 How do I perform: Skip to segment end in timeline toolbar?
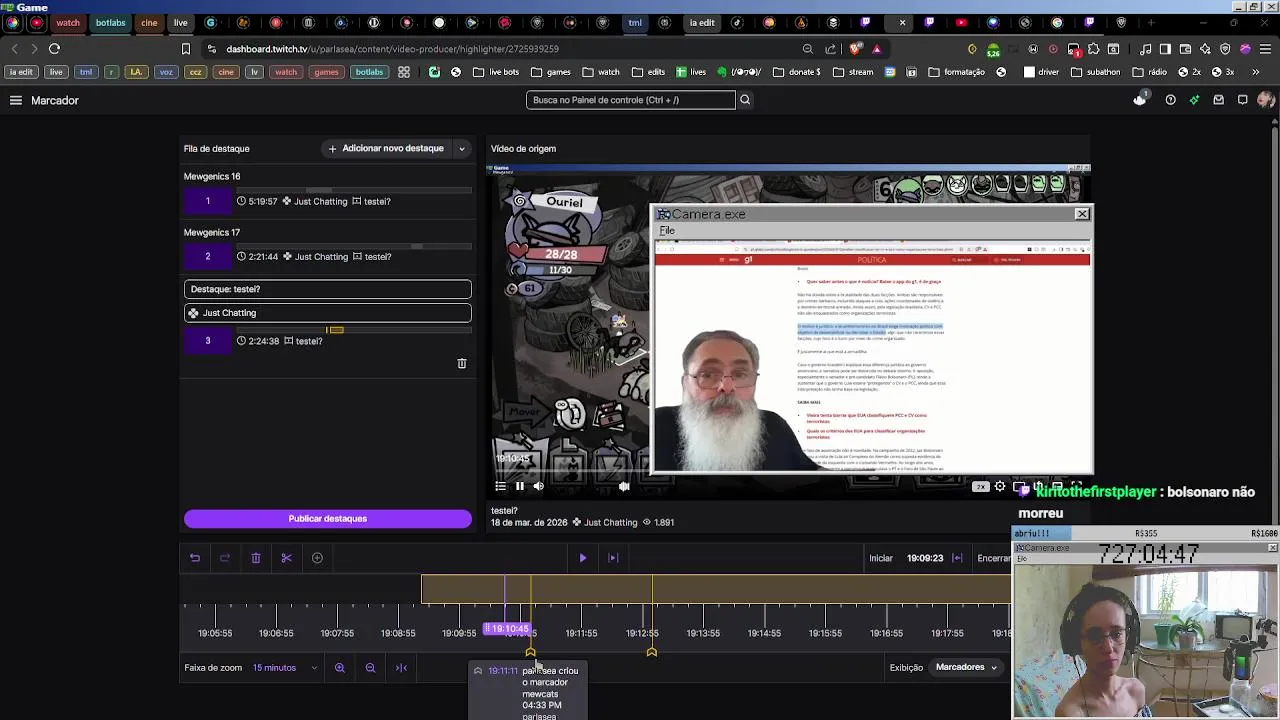point(613,558)
